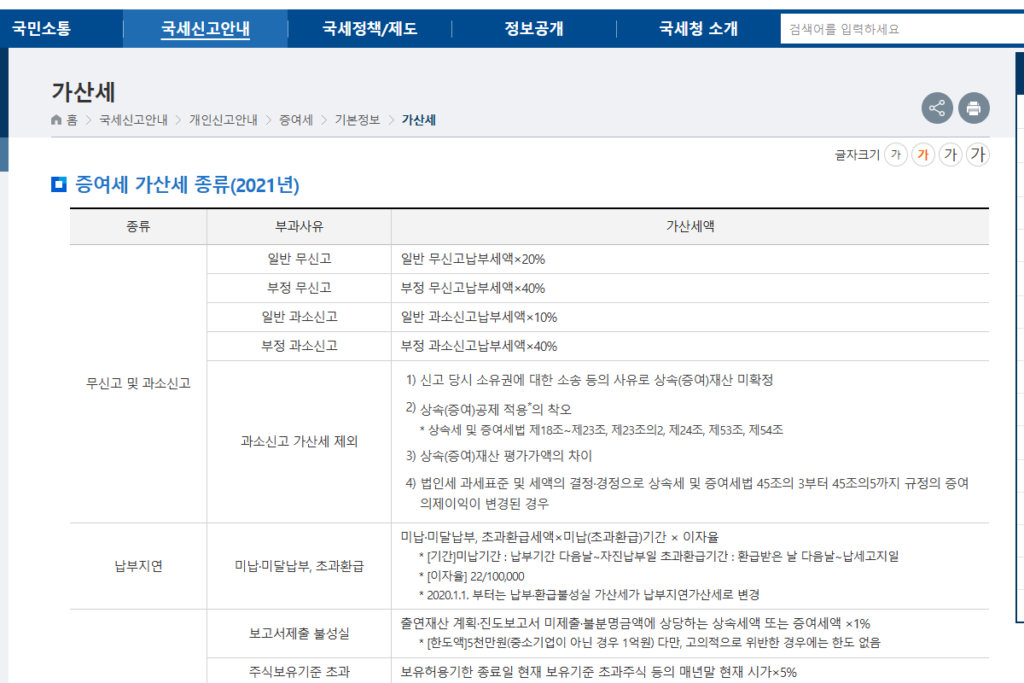Open the 국세정책/제도 dropdown menu

click(x=371, y=28)
